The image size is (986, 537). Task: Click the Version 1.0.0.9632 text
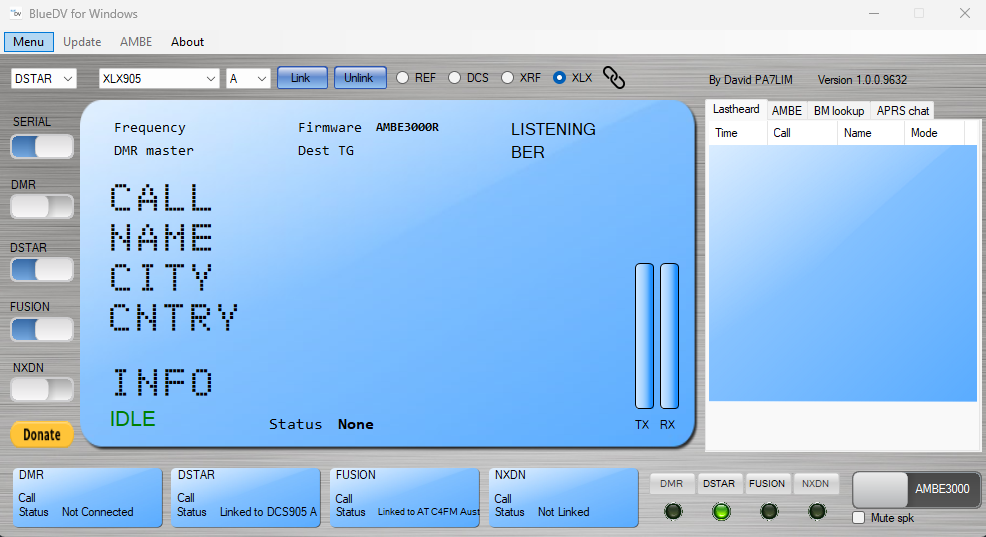click(x=862, y=80)
